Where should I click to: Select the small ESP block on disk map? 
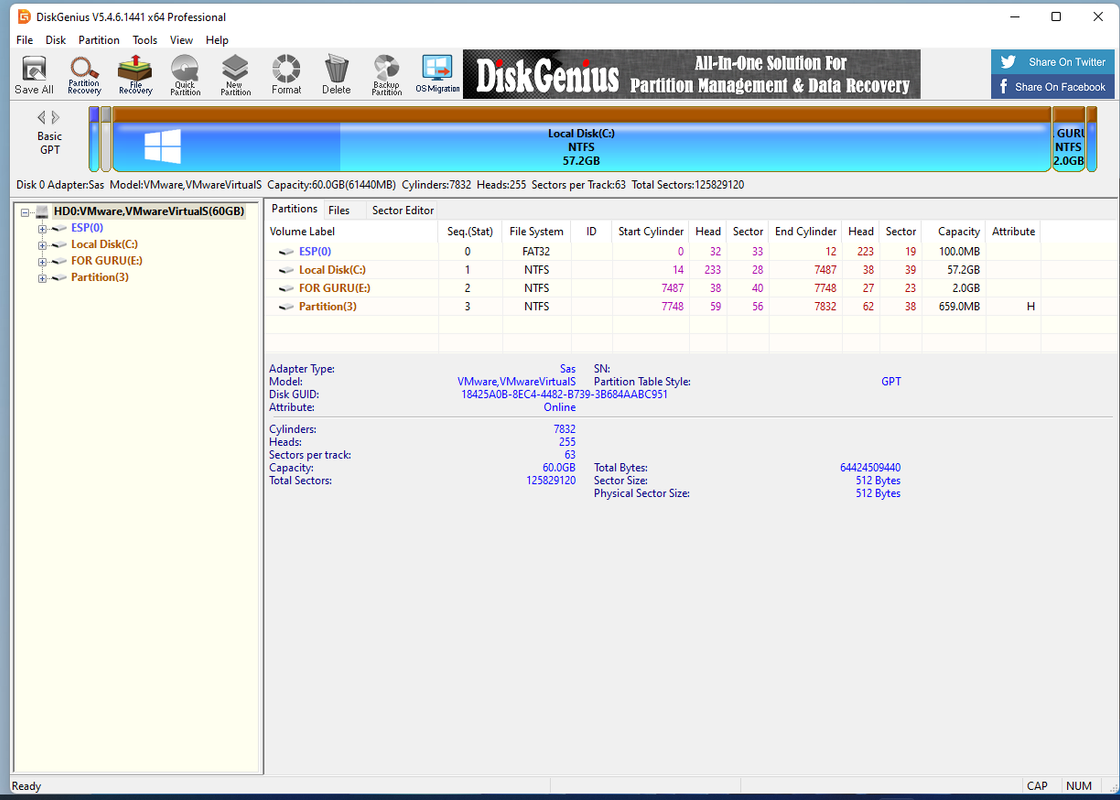[94, 139]
